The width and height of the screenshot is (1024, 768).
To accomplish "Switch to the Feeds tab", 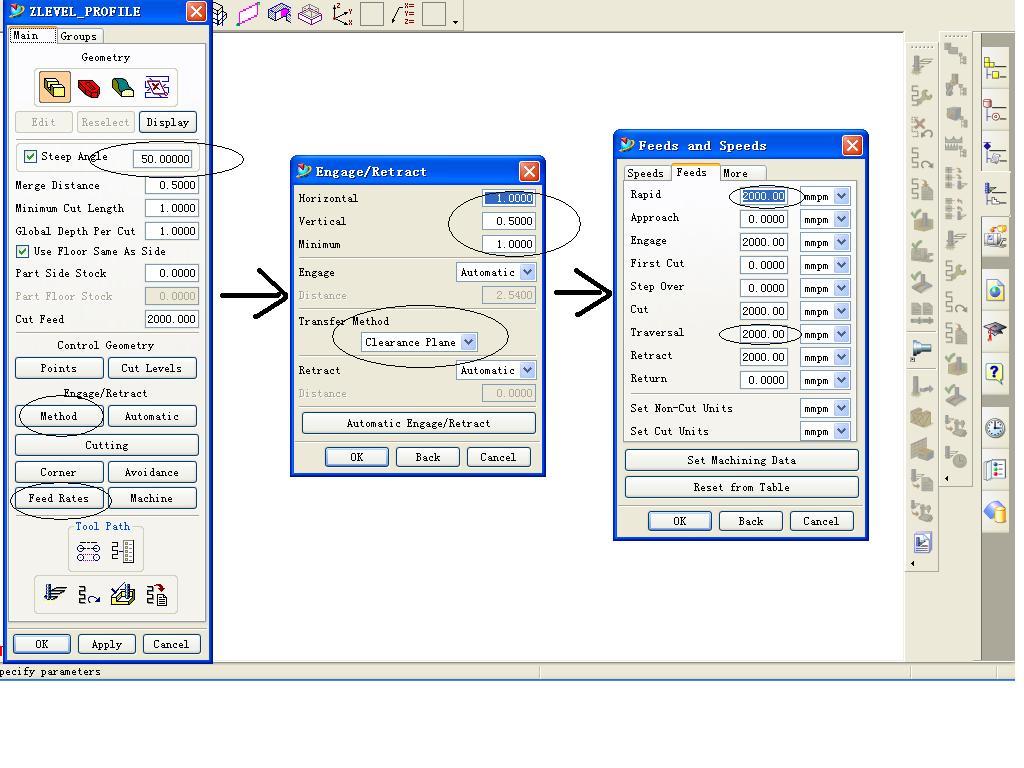I will (x=695, y=172).
